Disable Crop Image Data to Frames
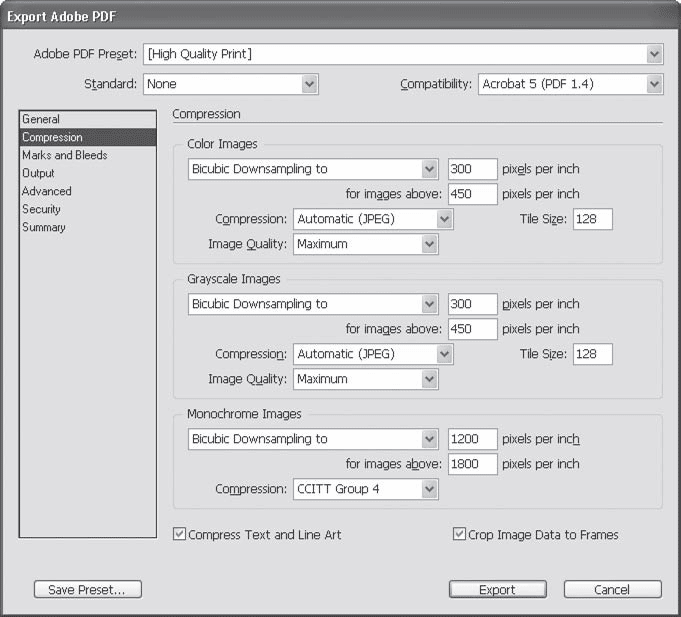 pos(460,535)
